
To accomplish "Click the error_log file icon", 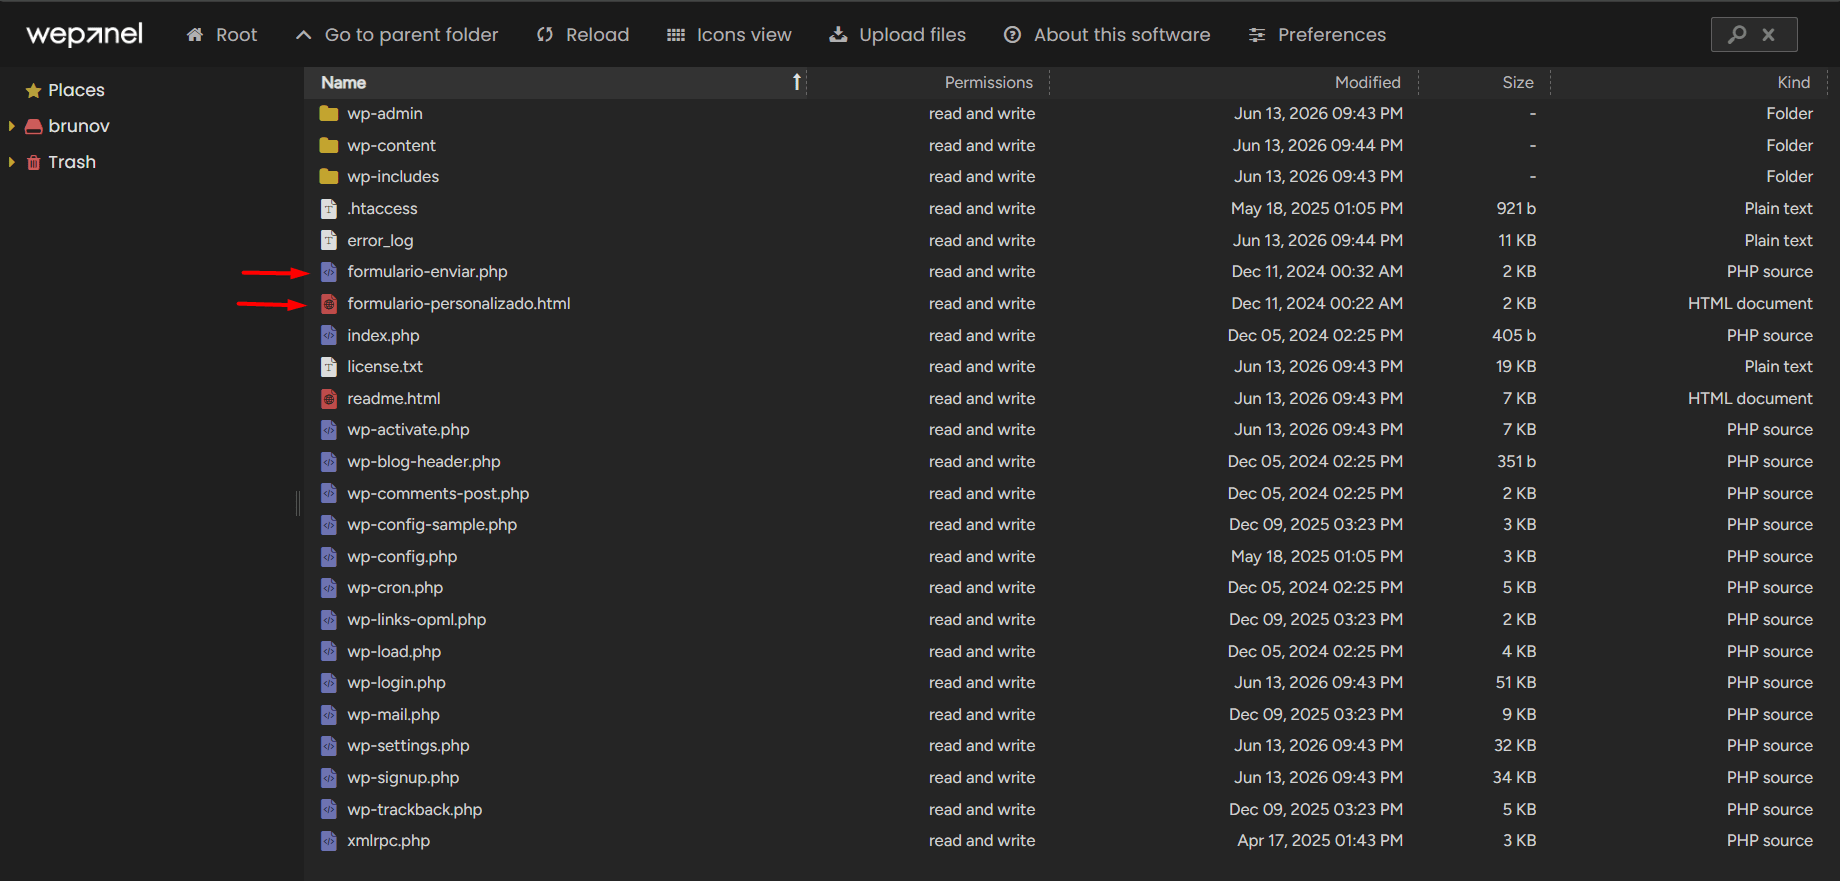I will [328, 240].
